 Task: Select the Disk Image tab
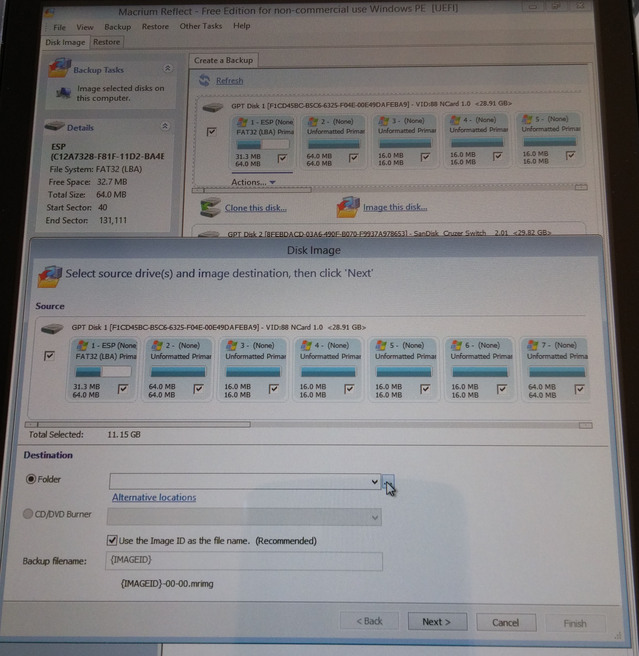(x=65, y=42)
